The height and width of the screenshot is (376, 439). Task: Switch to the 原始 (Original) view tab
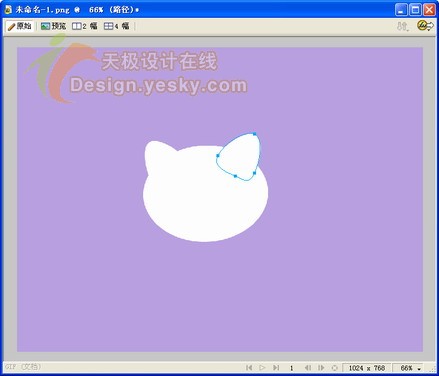[20, 26]
